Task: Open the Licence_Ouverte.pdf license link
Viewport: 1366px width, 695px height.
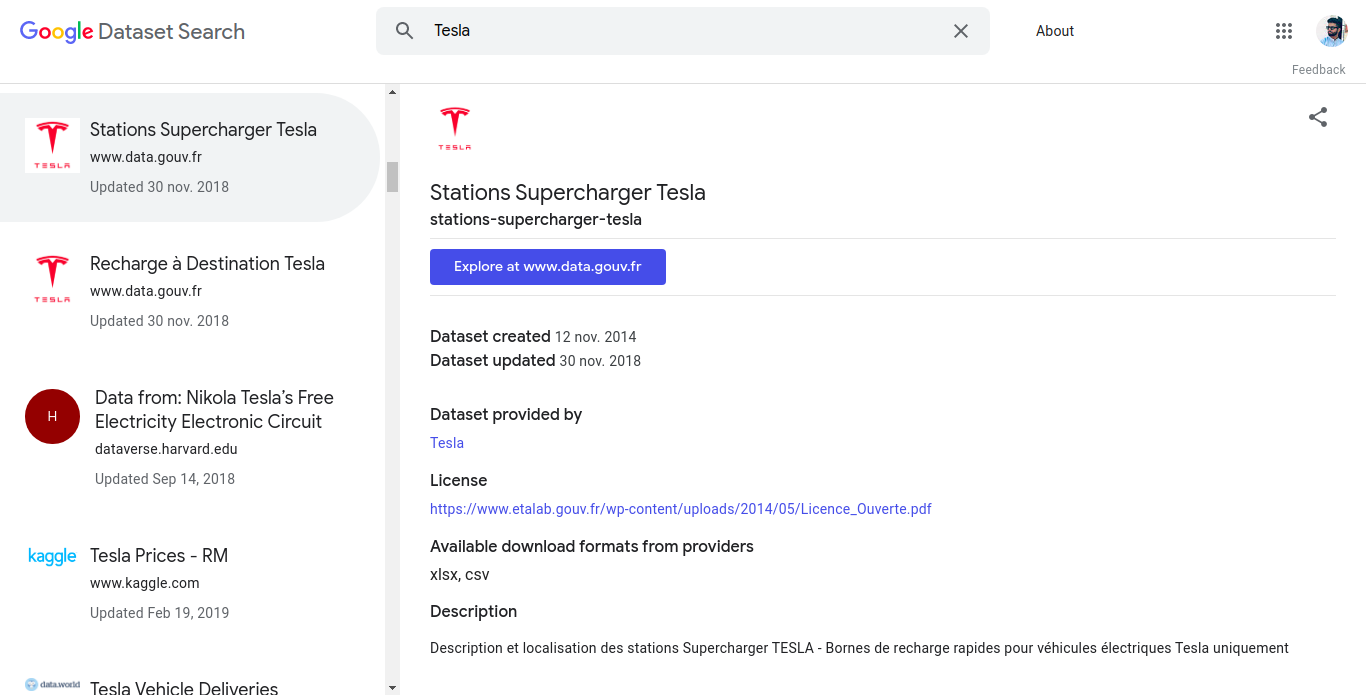Action: tap(681, 509)
